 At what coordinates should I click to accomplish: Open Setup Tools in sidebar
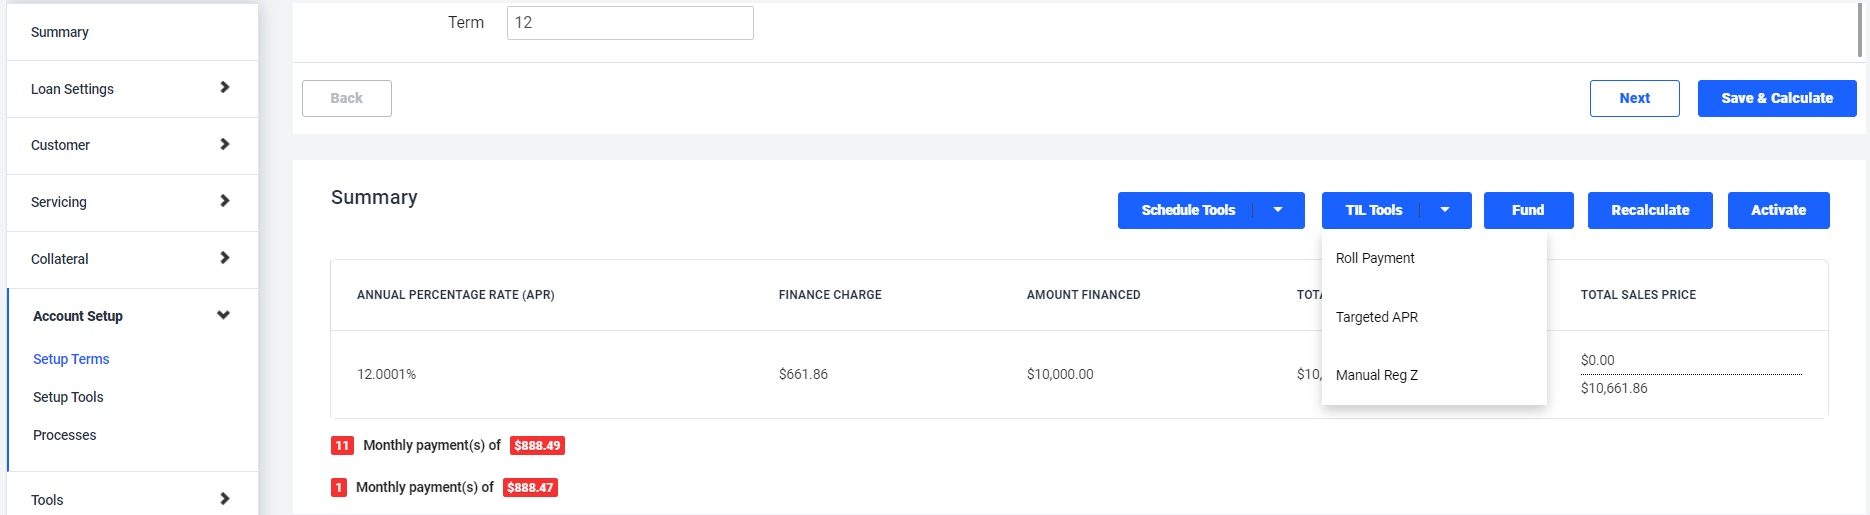coord(68,397)
